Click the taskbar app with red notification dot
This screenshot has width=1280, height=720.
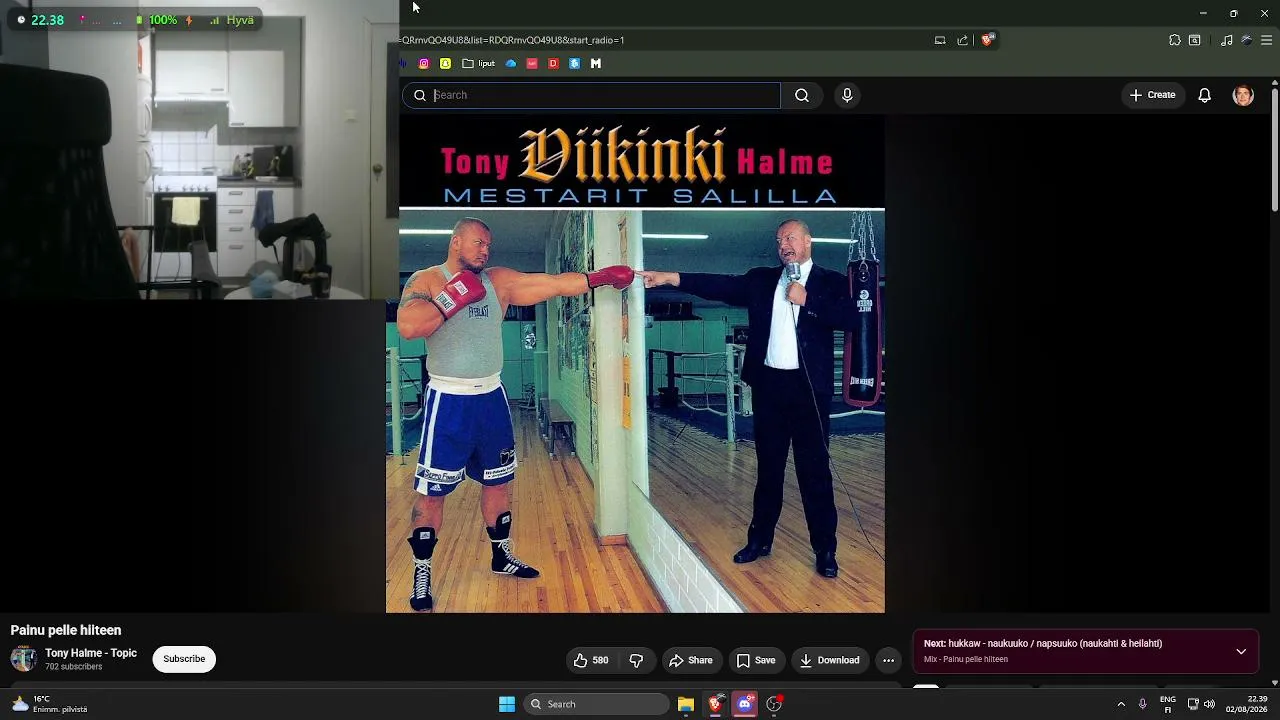(774, 704)
